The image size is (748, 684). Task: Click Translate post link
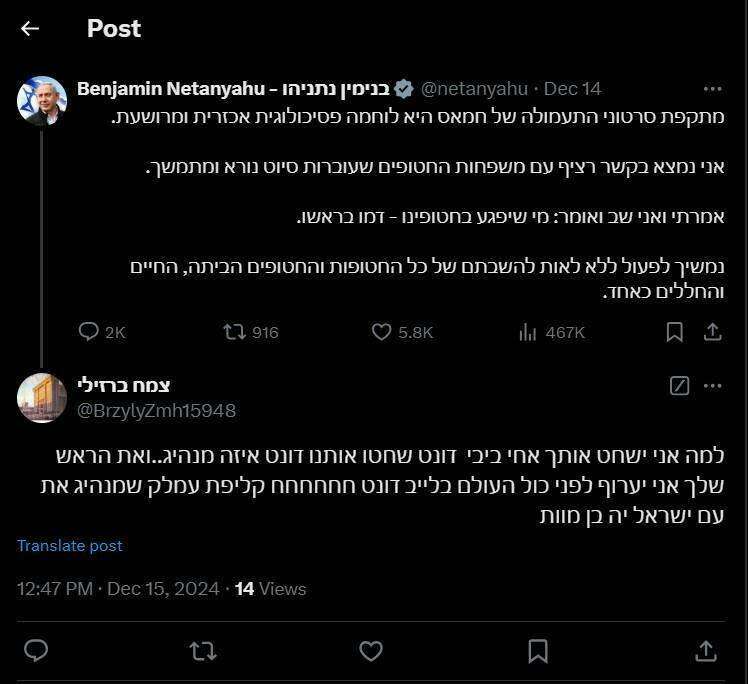pyautogui.click(x=70, y=545)
